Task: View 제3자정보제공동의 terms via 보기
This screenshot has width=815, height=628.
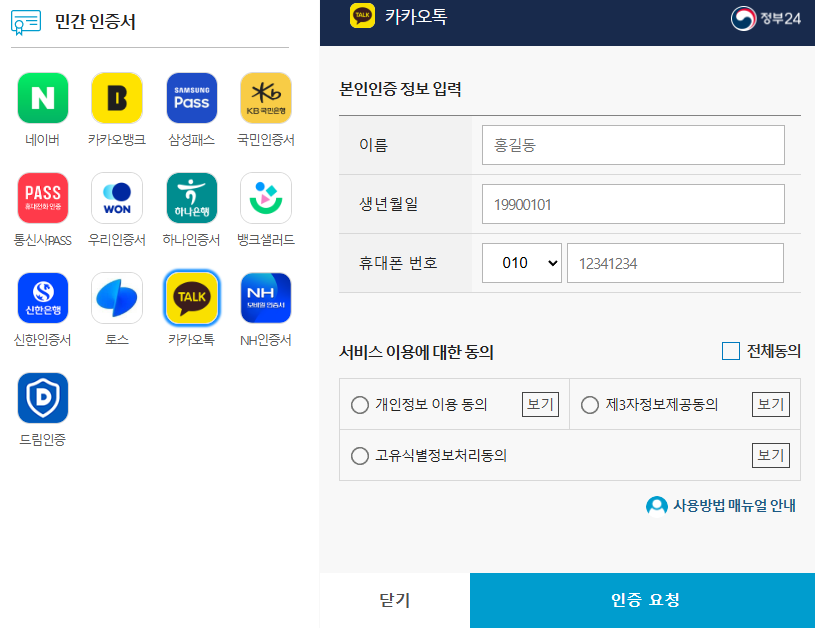Action: 771,404
